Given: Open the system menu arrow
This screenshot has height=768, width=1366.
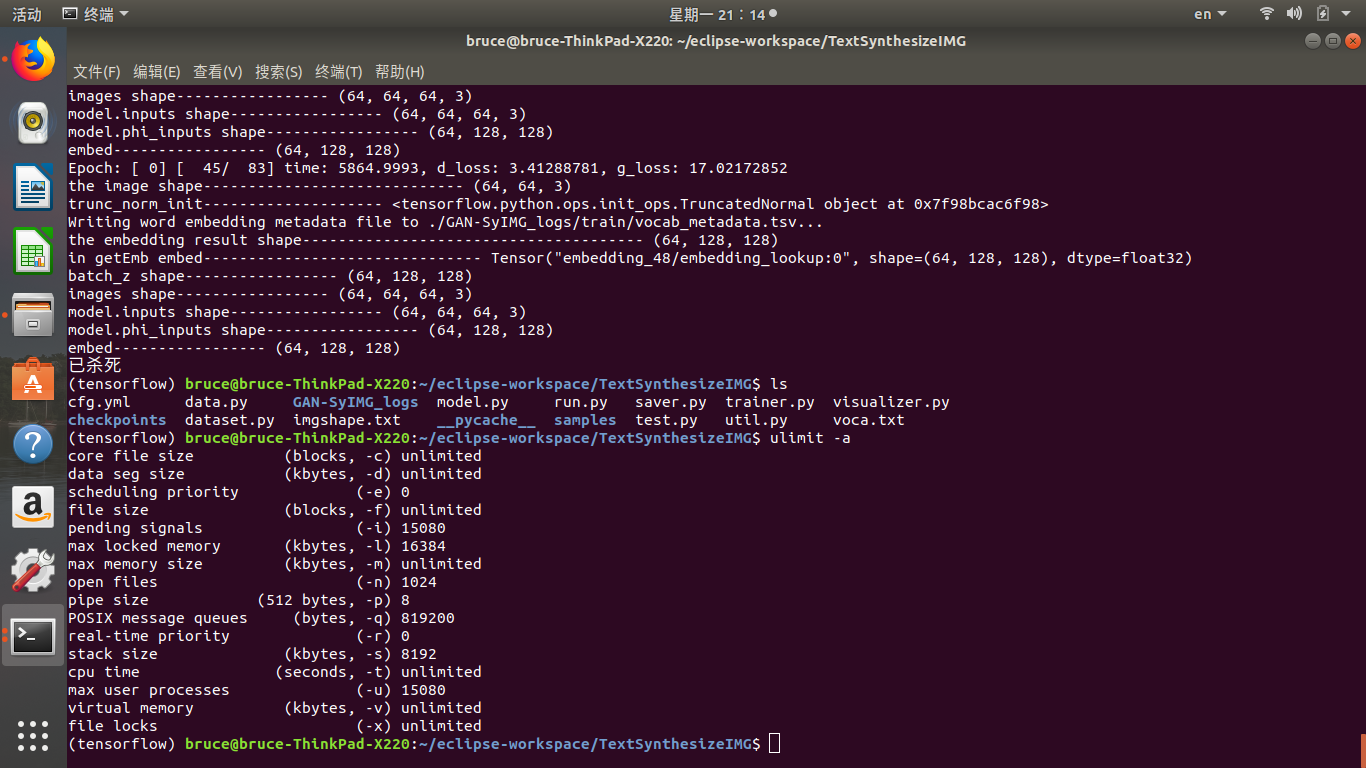Looking at the screenshot, I should (x=1347, y=14).
